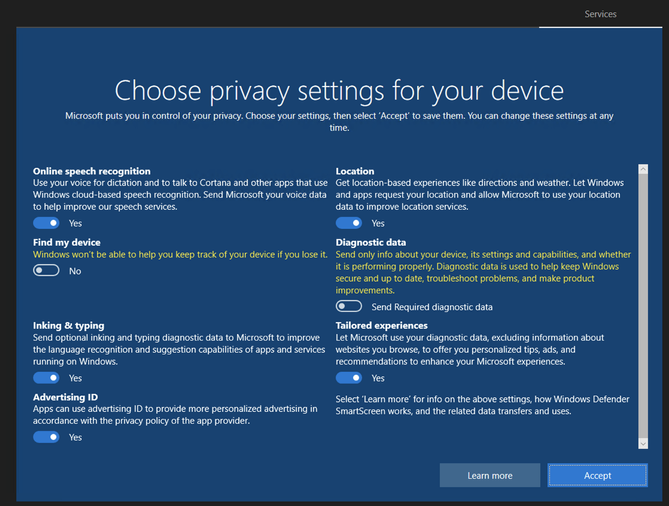Click 'Yes' label beside Tailored experiences toggle
The width and height of the screenshot is (669, 506).
coord(378,378)
